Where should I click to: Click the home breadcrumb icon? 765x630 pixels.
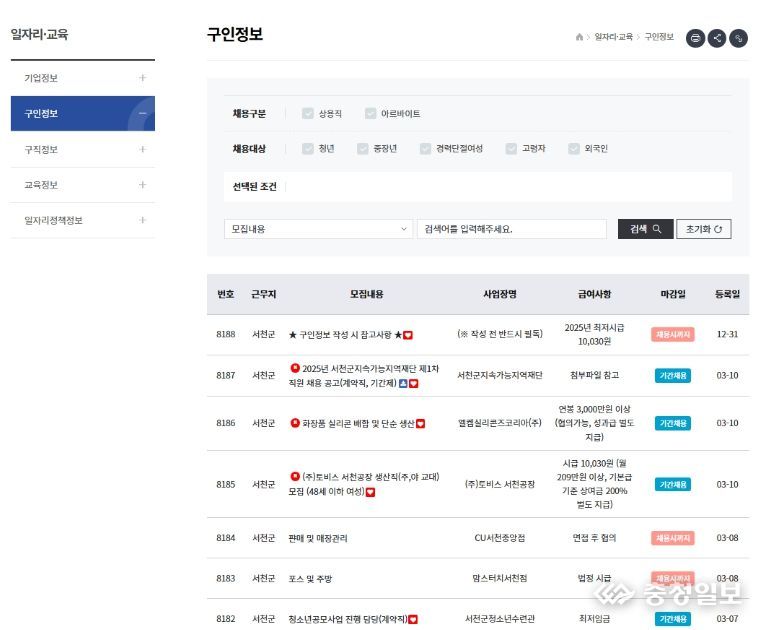pyautogui.click(x=579, y=37)
